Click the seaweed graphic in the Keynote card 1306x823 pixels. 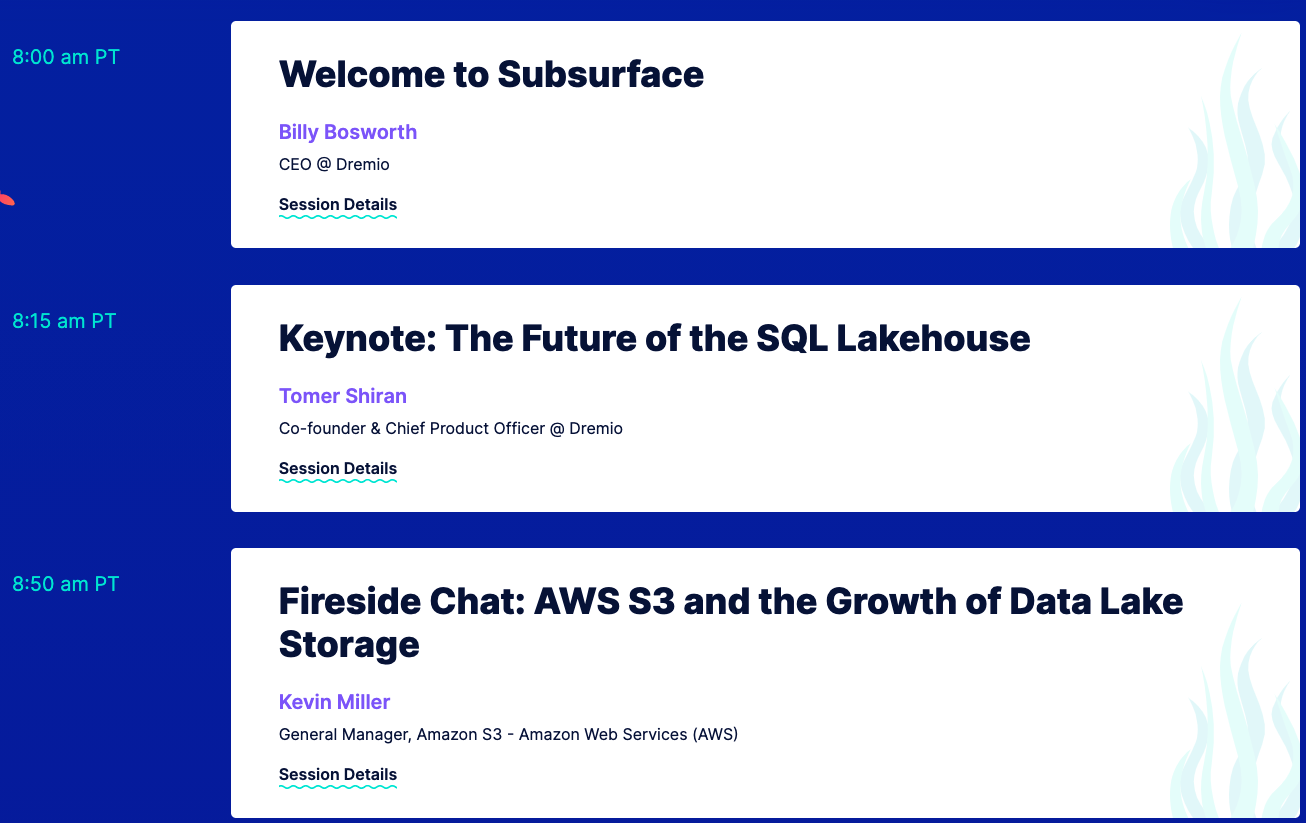[x=1235, y=410]
